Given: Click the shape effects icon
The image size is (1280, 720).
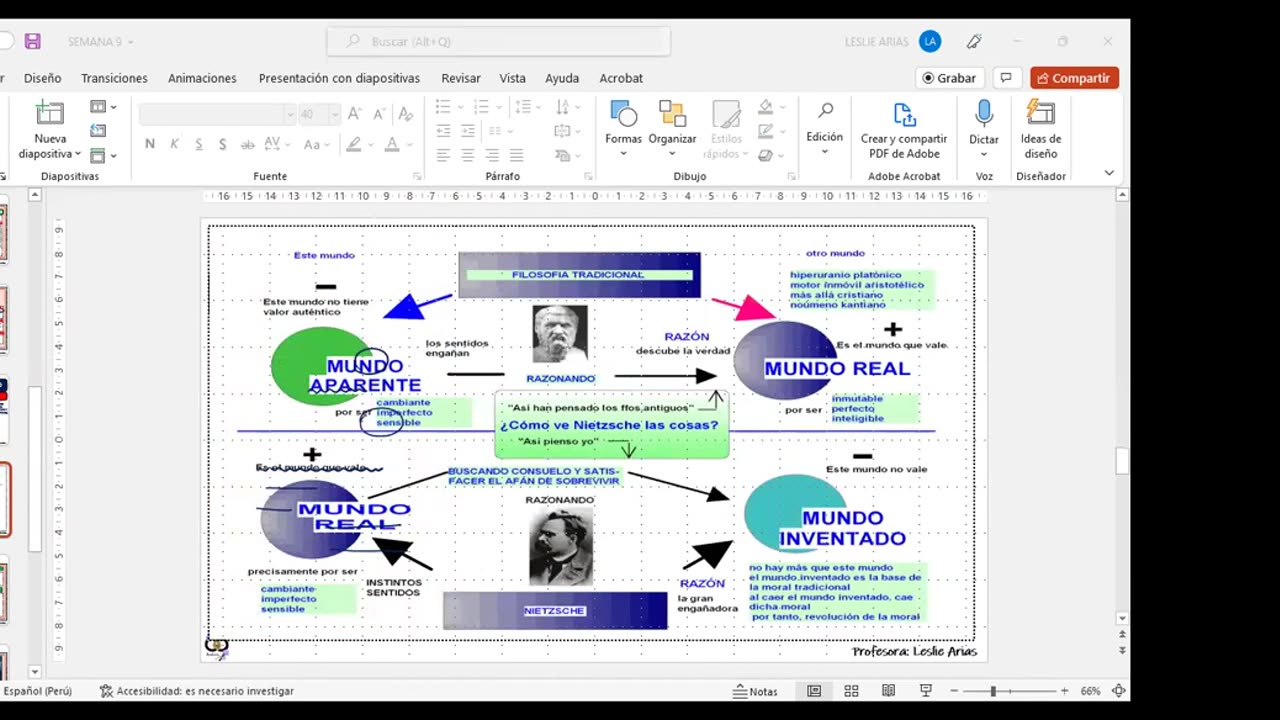Looking at the screenshot, I should coord(765,155).
